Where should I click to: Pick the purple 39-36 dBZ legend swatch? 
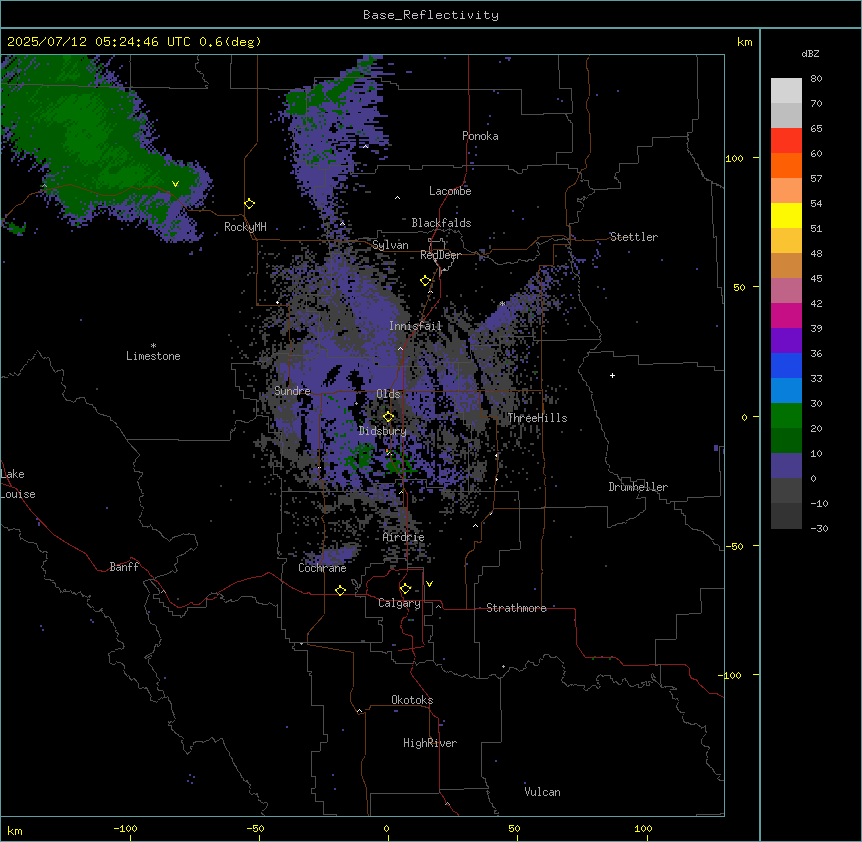tap(786, 341)
